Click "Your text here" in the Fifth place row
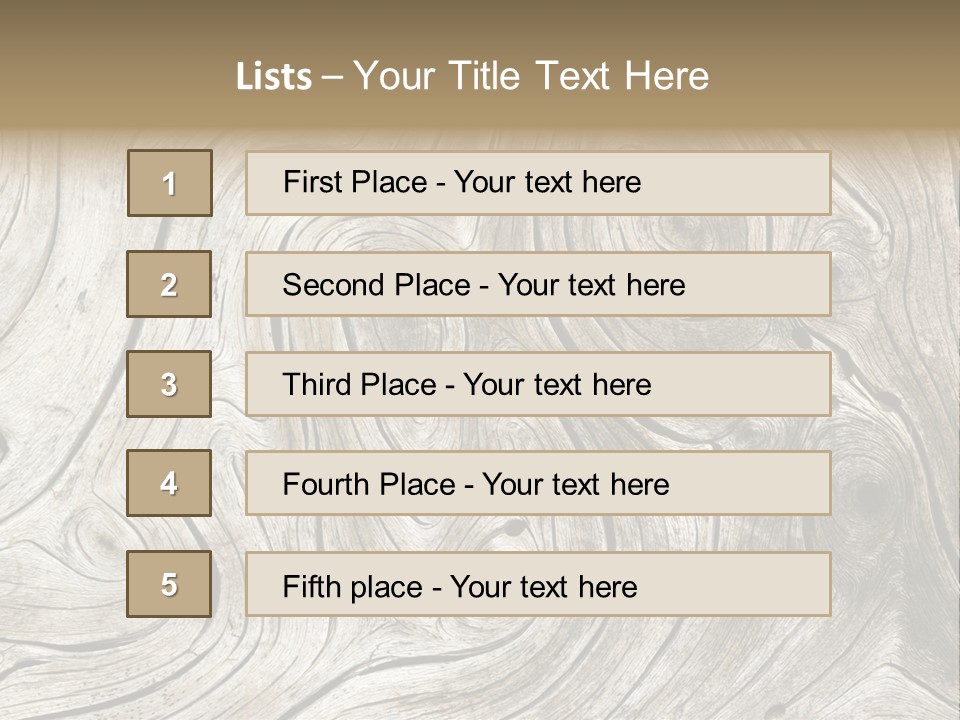Image resolution: width=960 pixels, height=720 pixels. [x=543, y=586]
